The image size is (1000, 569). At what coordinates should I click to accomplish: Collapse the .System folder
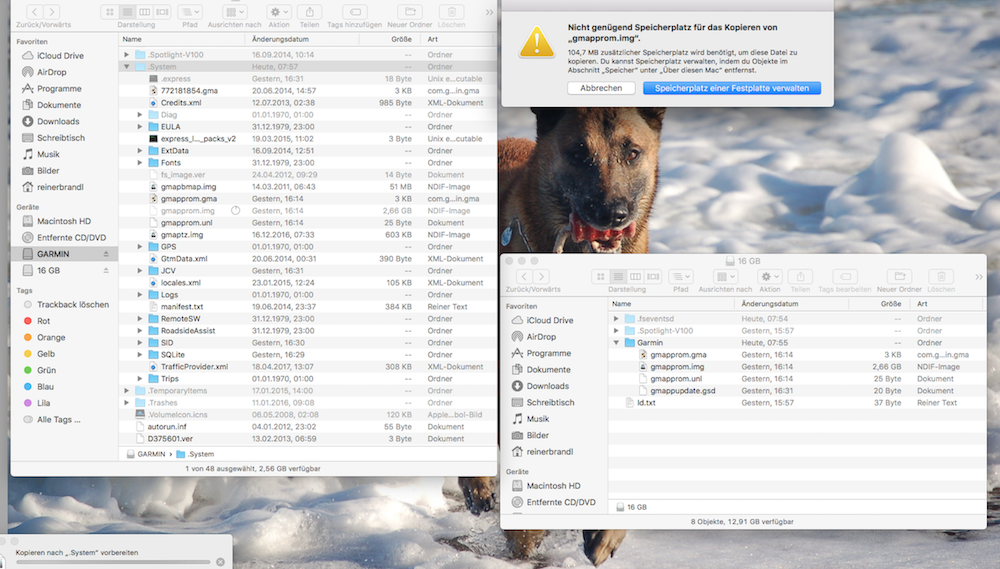coord(126,66)
